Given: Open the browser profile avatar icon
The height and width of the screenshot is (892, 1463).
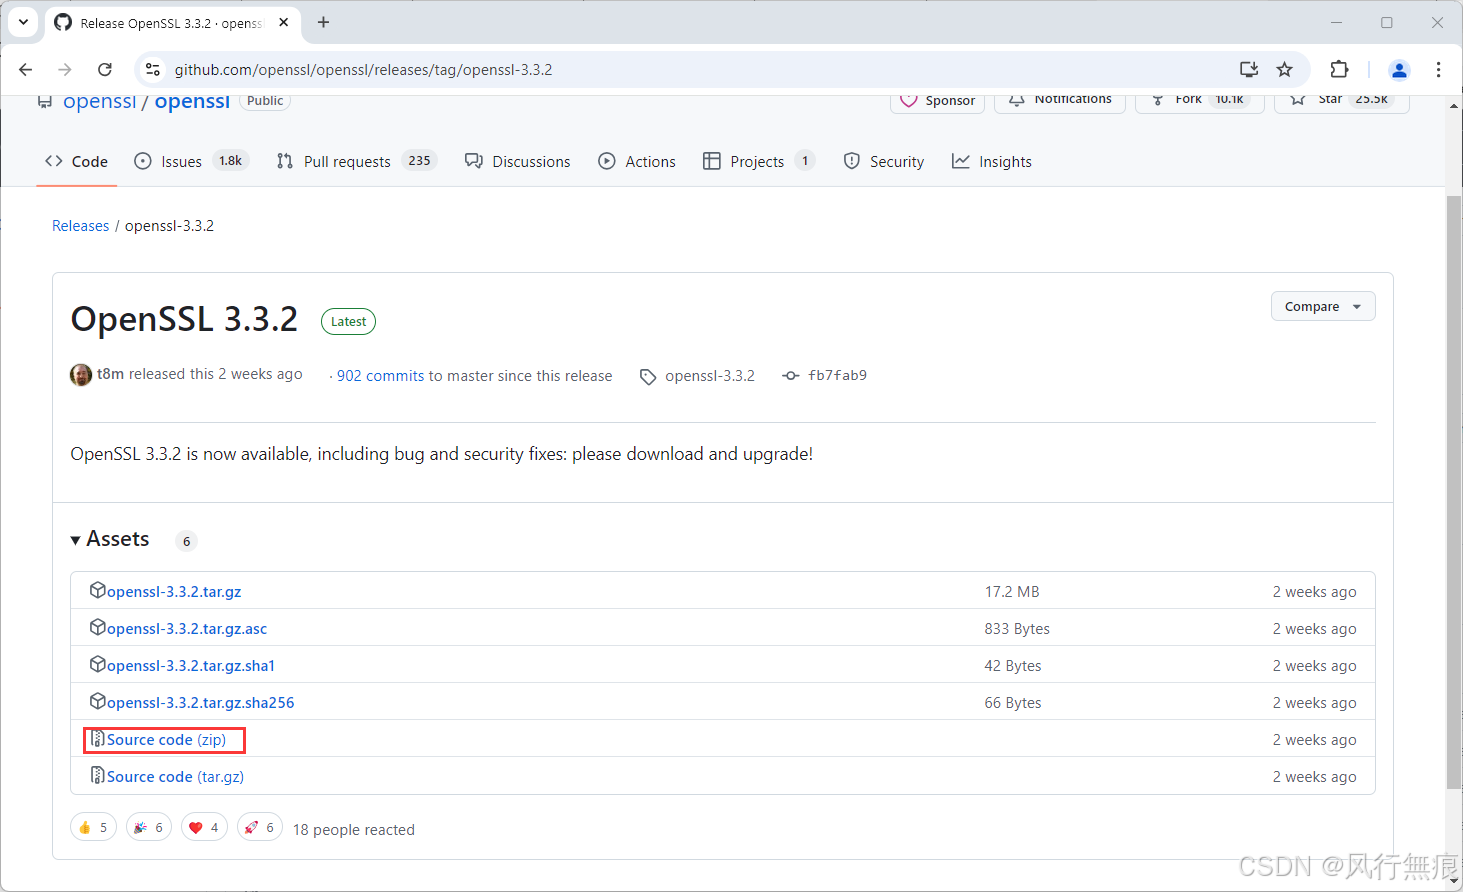Looking at the screenshot, I should tap(1399, 69).
